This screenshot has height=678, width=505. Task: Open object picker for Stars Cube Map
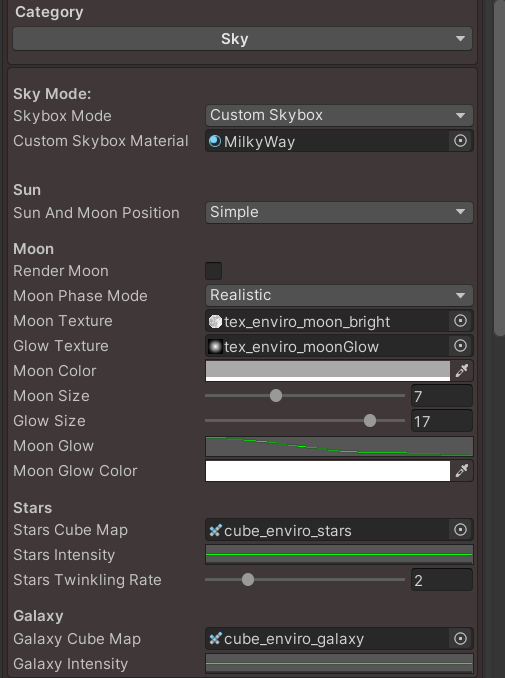(x=460, y=530)
